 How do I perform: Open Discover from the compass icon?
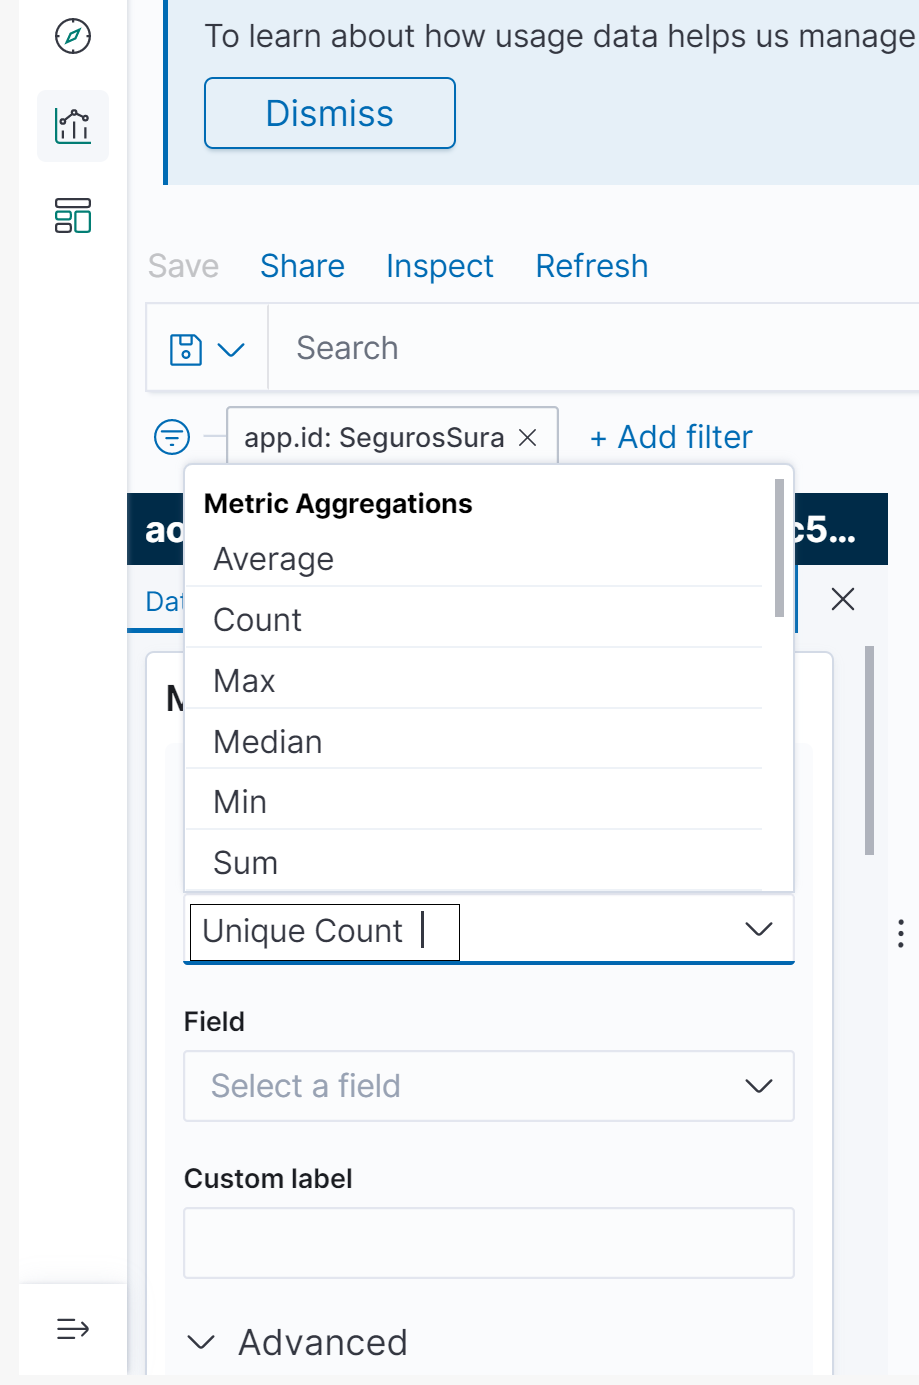73,37
